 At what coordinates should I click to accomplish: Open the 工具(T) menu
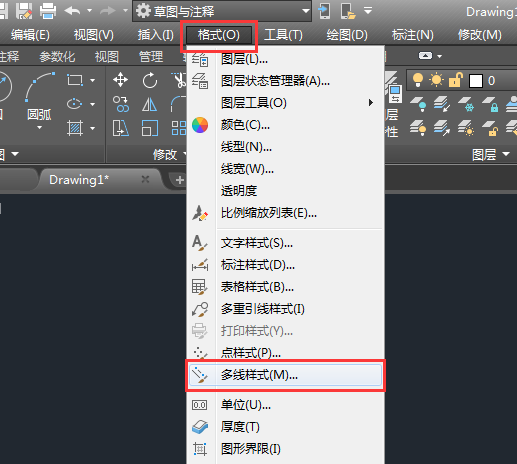283,35
